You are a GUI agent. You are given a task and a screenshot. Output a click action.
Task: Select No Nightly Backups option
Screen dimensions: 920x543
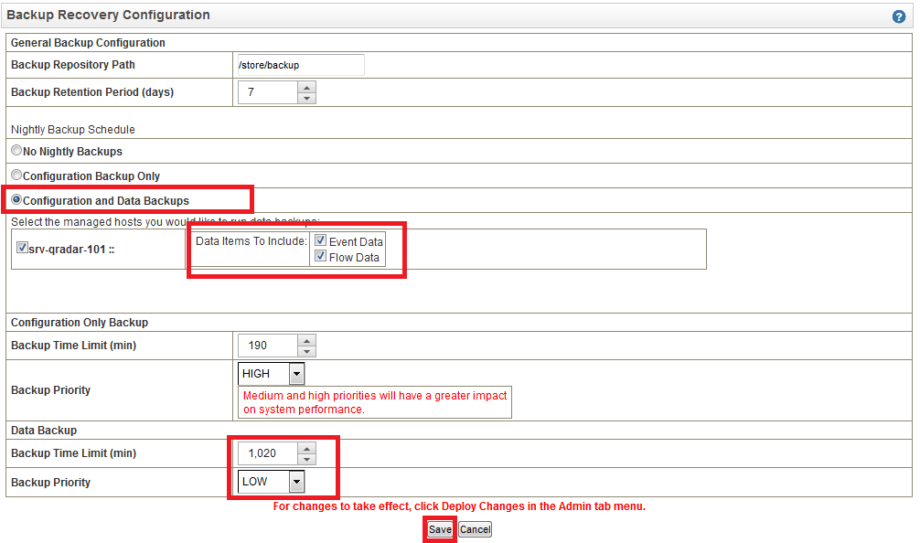coord(16,151)
